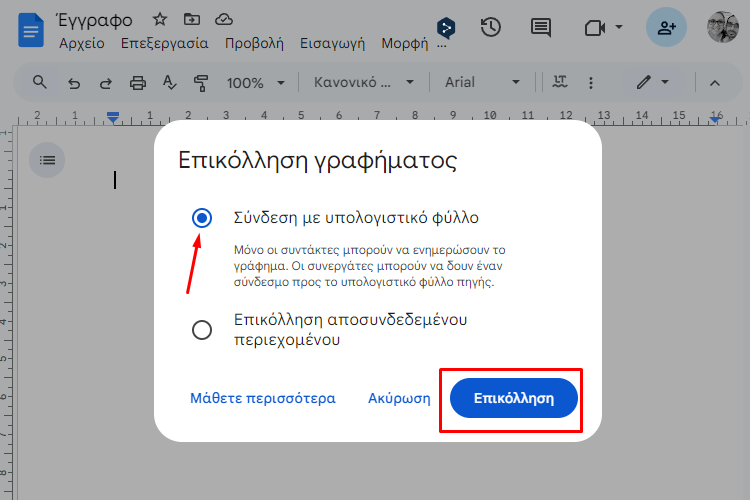750x500 pixels.
Task: Open the Εισαγωγή menu
Action: [x=332, y=44]
